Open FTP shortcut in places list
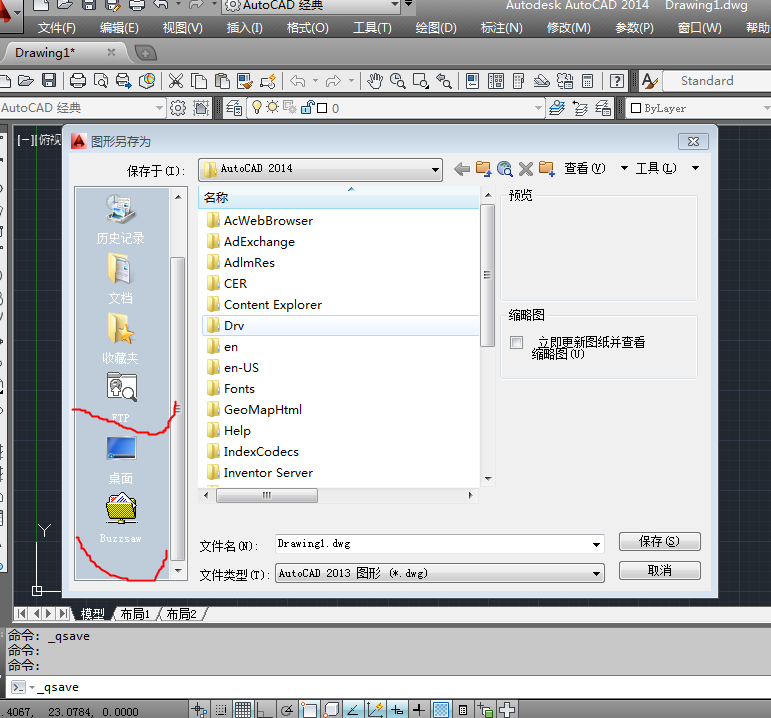This screenshot has height=718, width=771. click(121, 397)
